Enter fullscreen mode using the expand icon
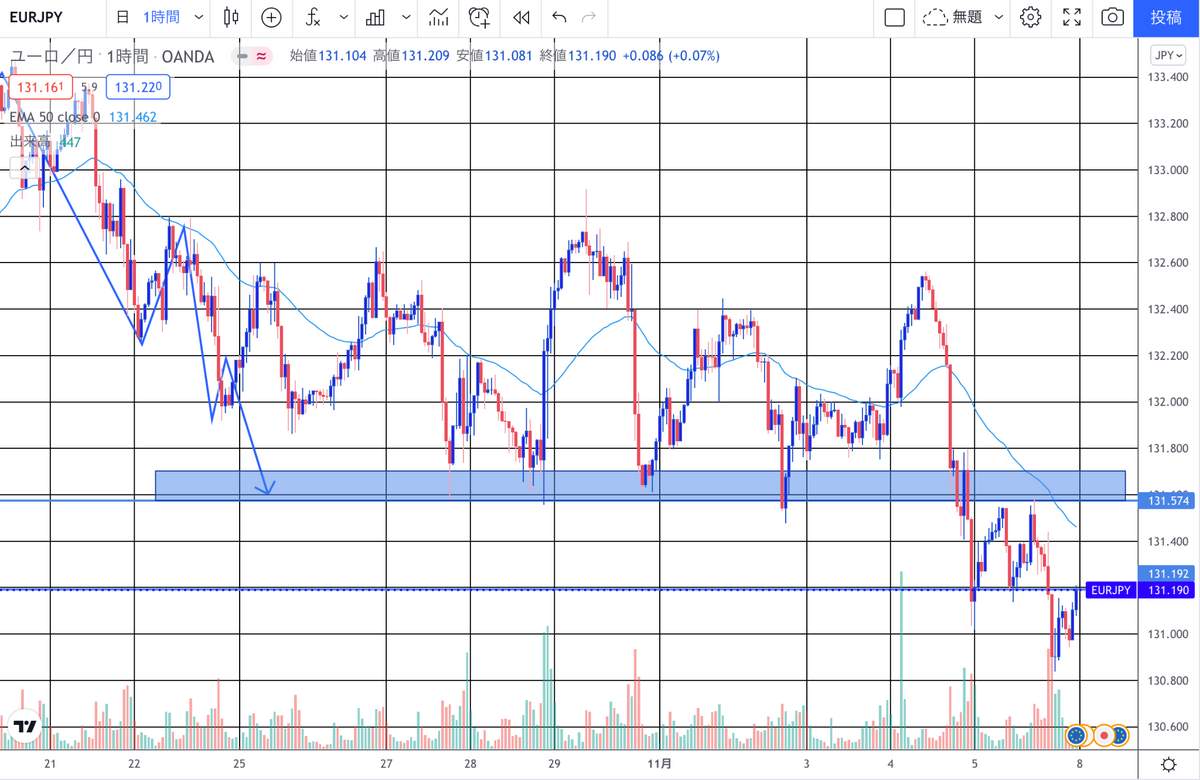 [x=1072, y=17]
